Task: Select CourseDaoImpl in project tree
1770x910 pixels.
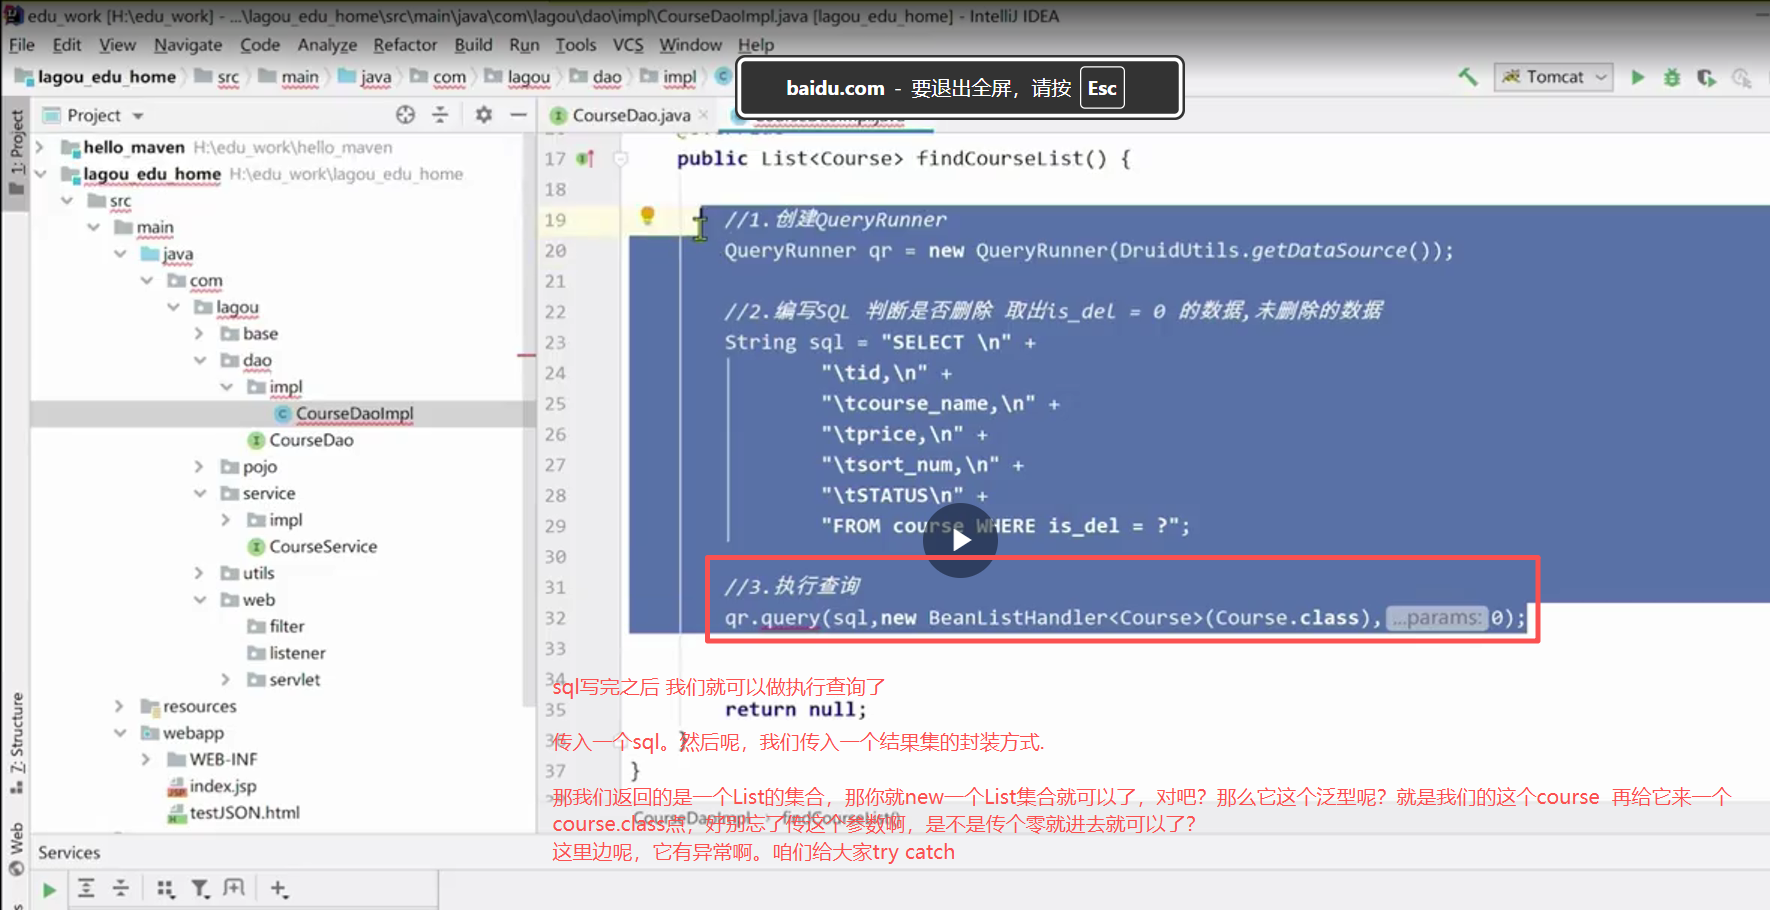Action: (354, 414)
